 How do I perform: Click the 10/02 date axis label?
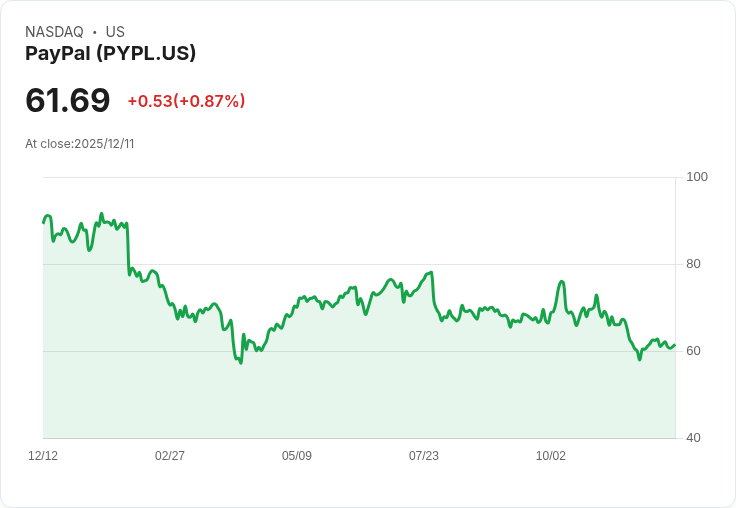(x=551, y=456)
